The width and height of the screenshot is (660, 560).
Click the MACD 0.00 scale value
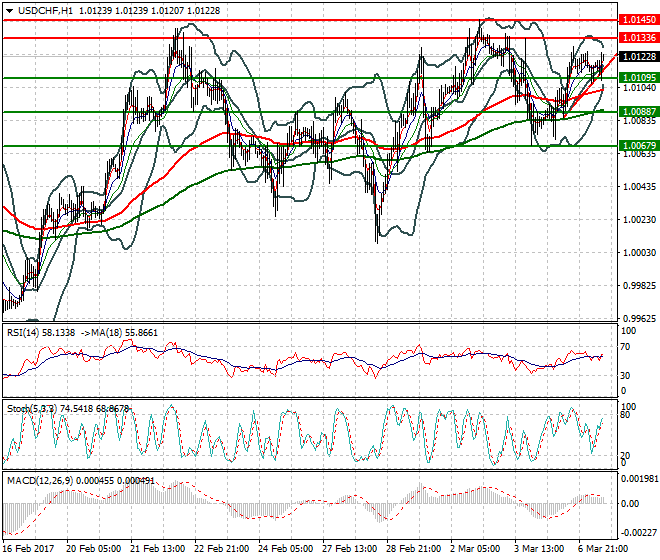630,503
